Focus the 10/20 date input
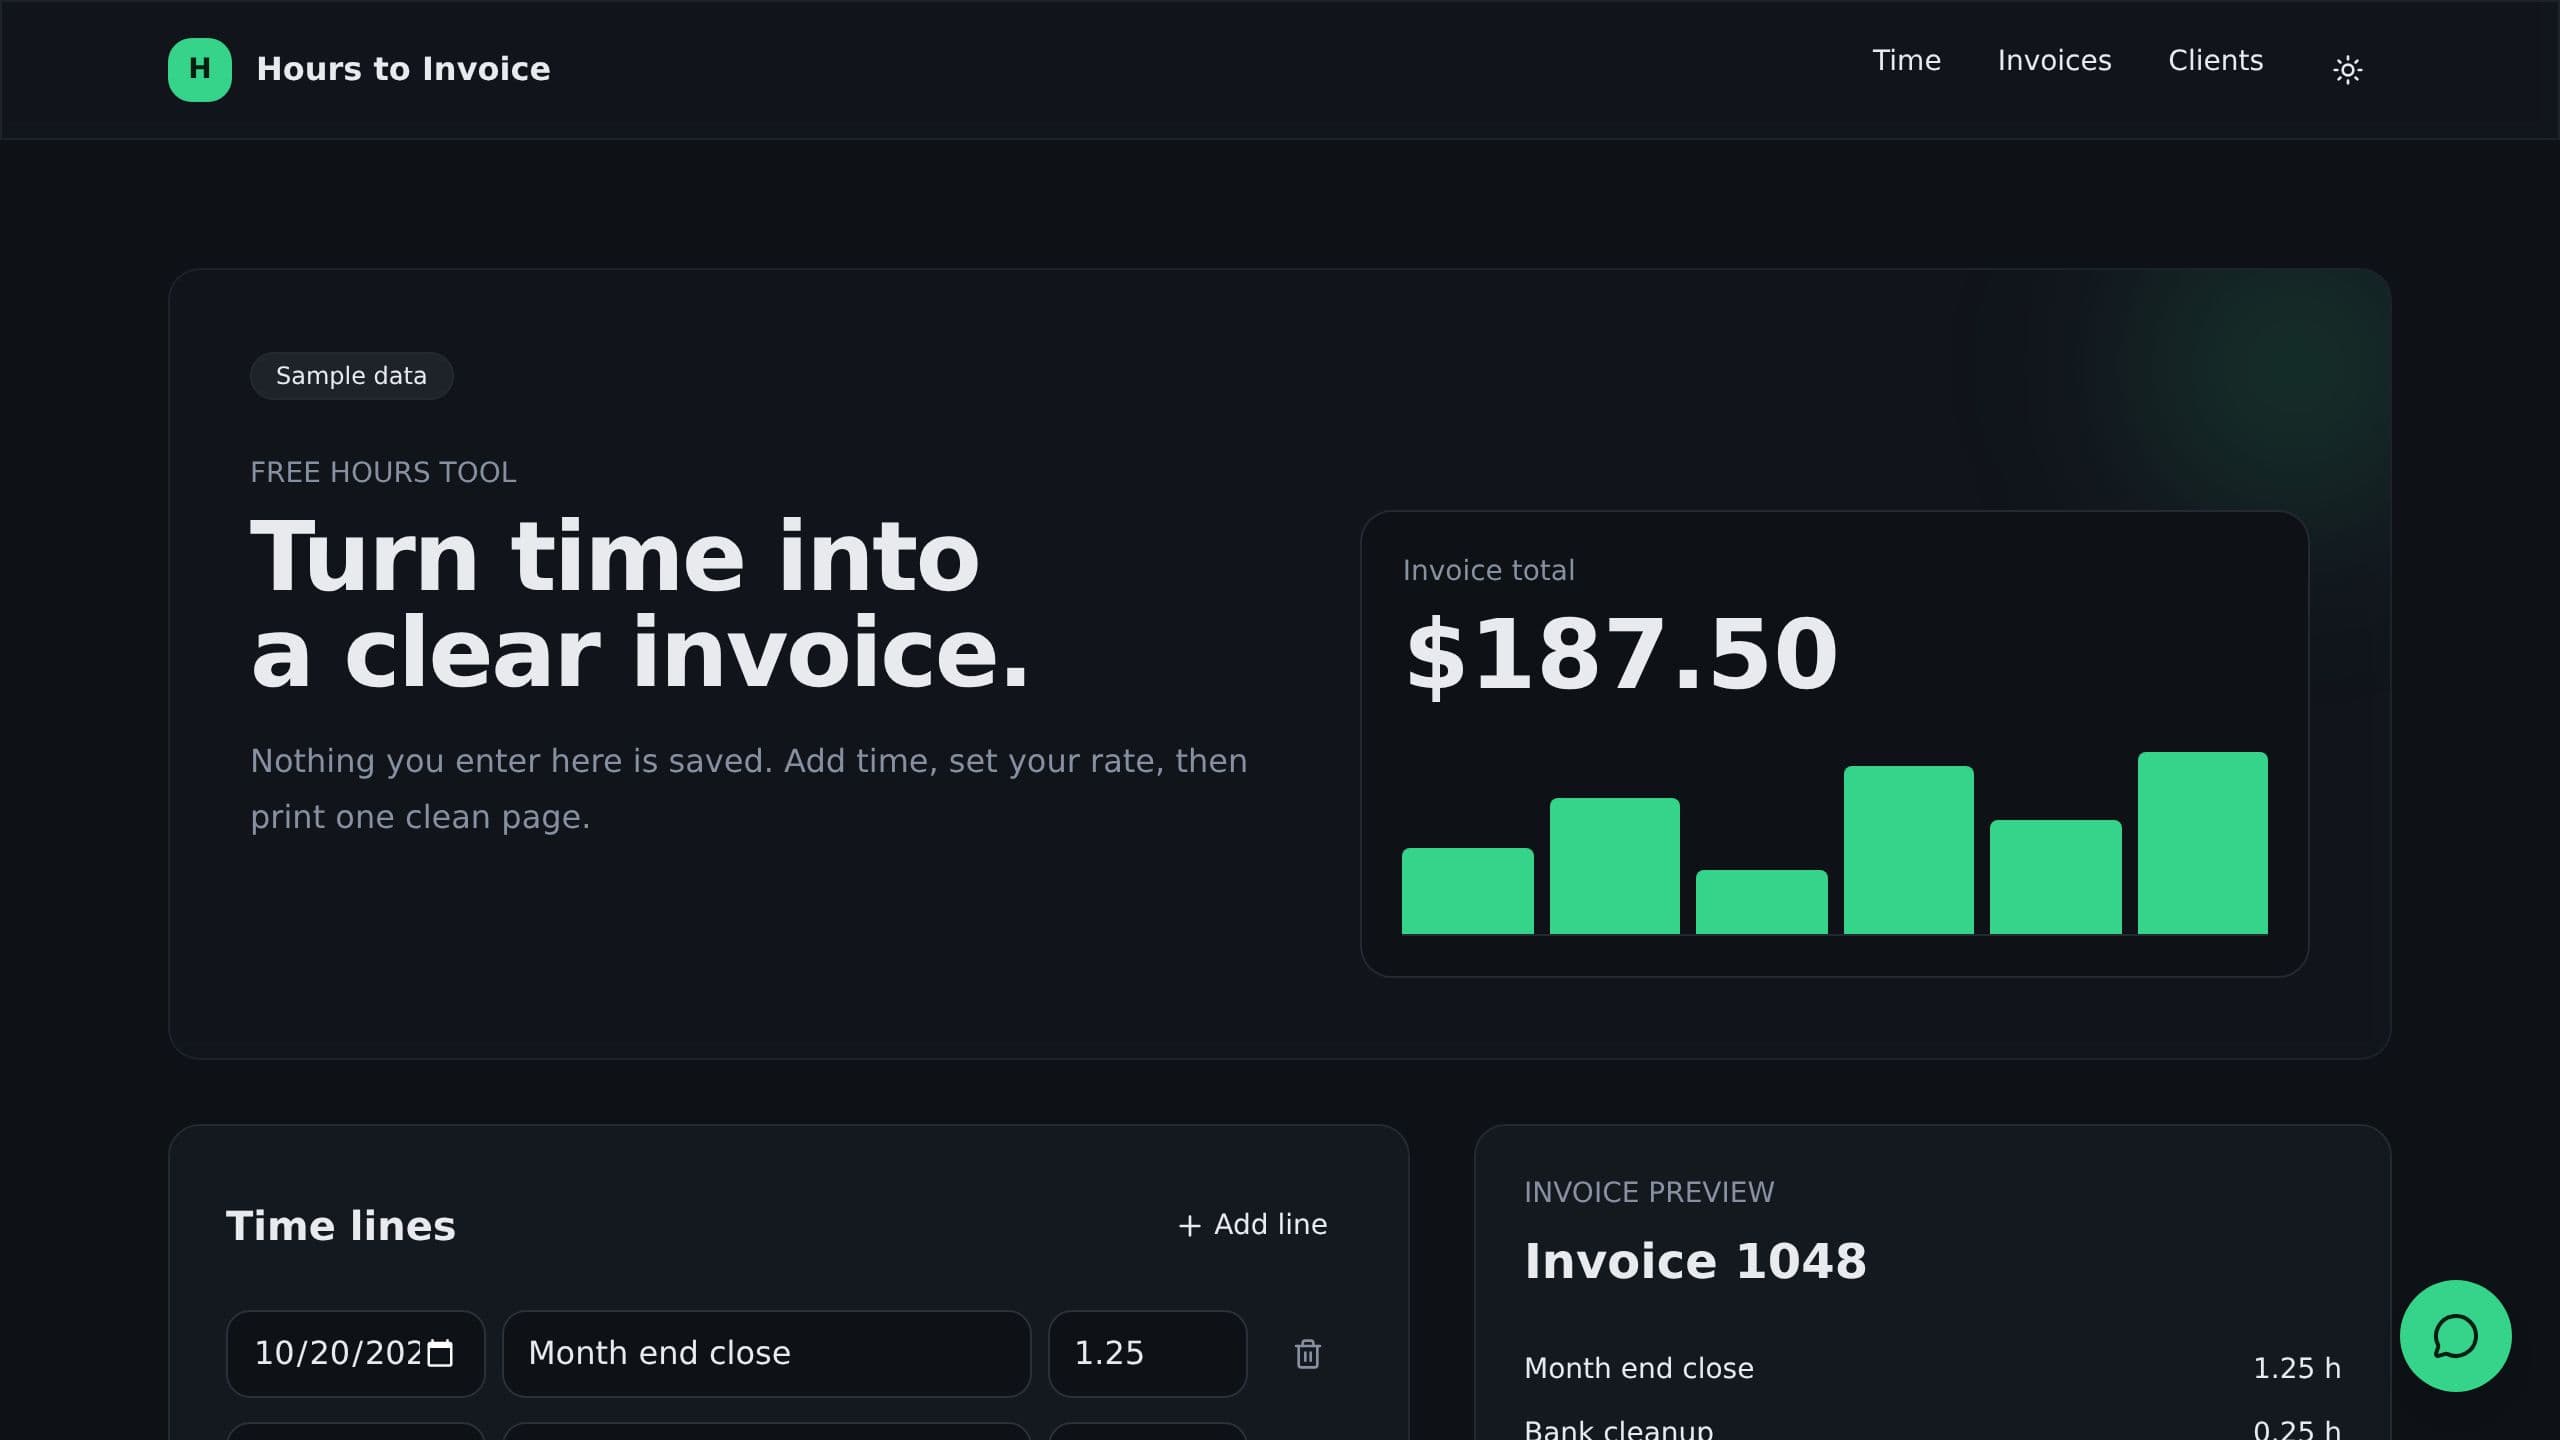Viewport: 2560px width, 1440px height. tap(355, 1353)
